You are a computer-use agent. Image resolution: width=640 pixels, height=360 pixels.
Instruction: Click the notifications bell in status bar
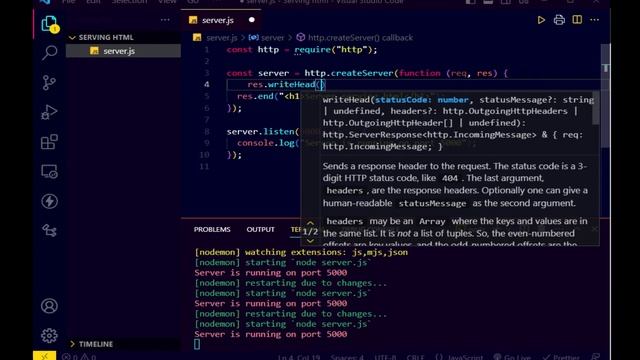596,357
